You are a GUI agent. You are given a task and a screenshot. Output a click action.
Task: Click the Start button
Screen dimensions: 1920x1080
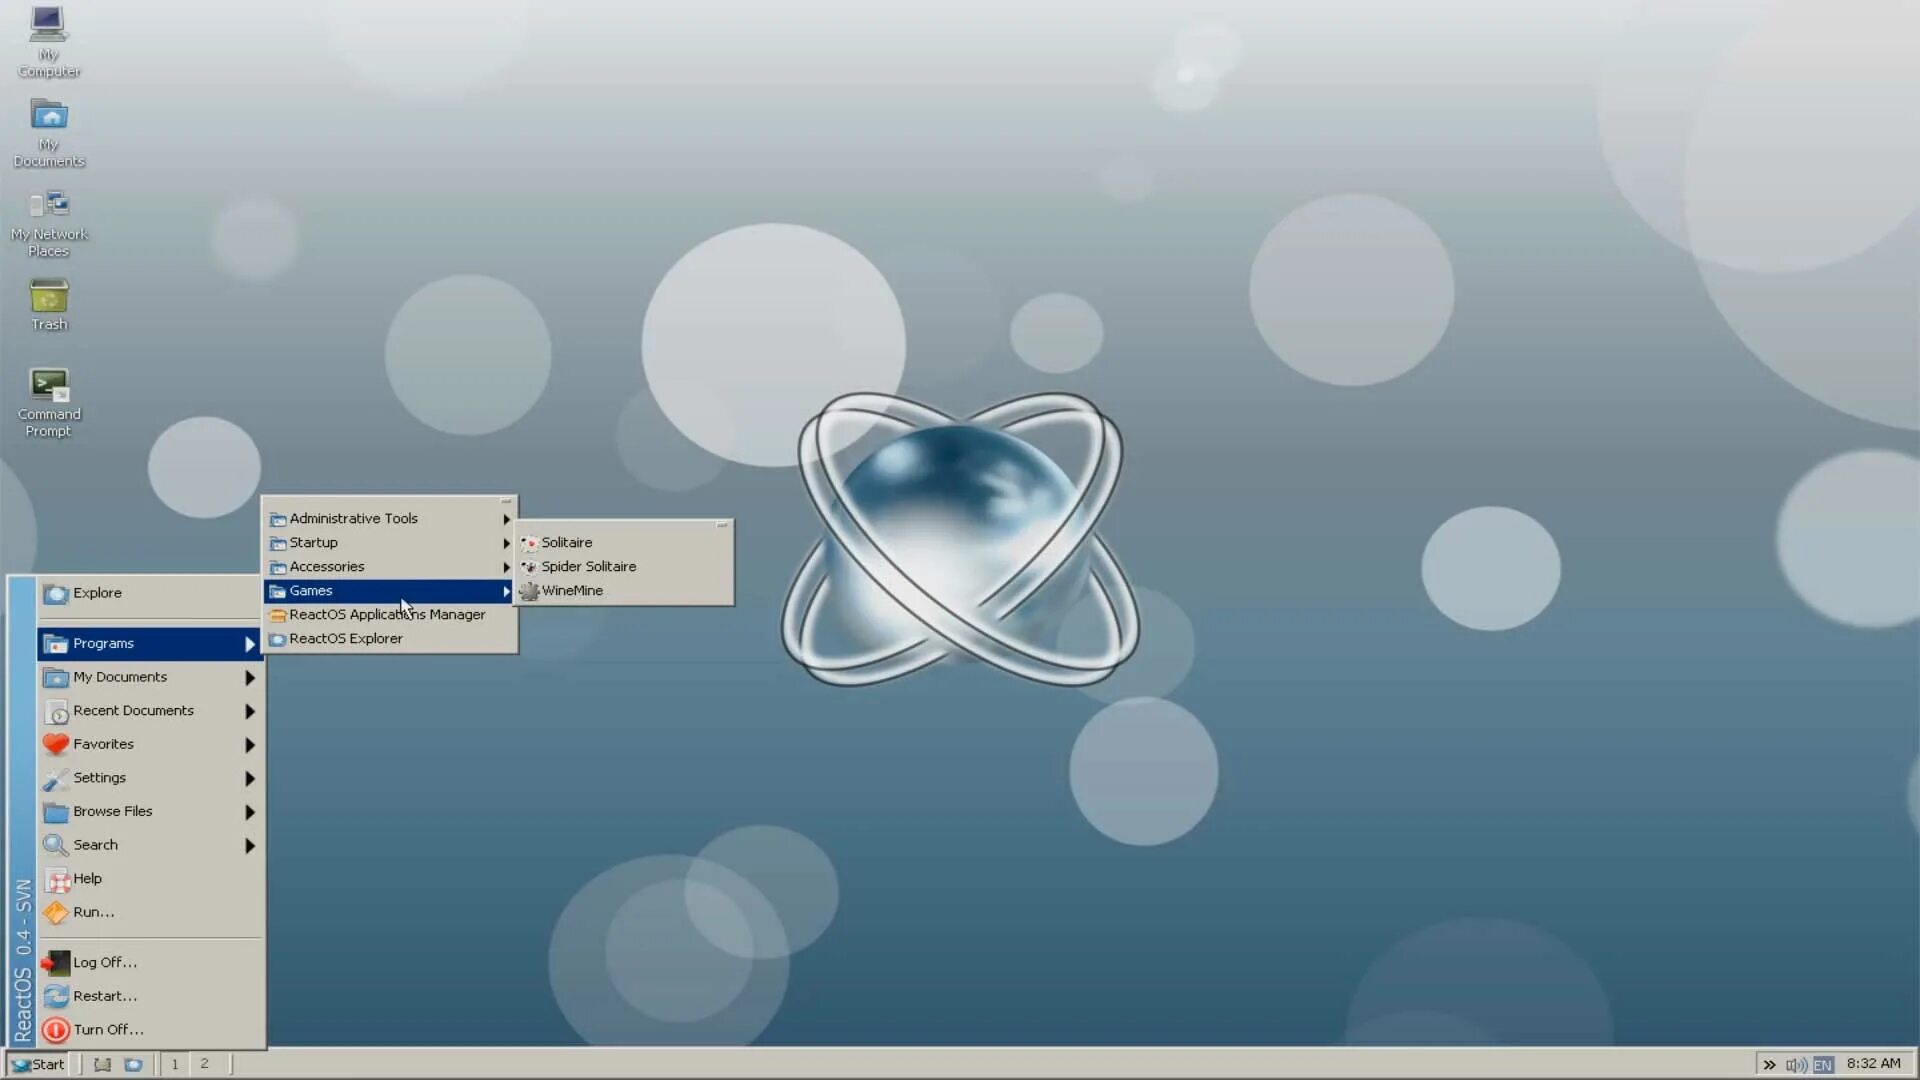(38, 1065)
